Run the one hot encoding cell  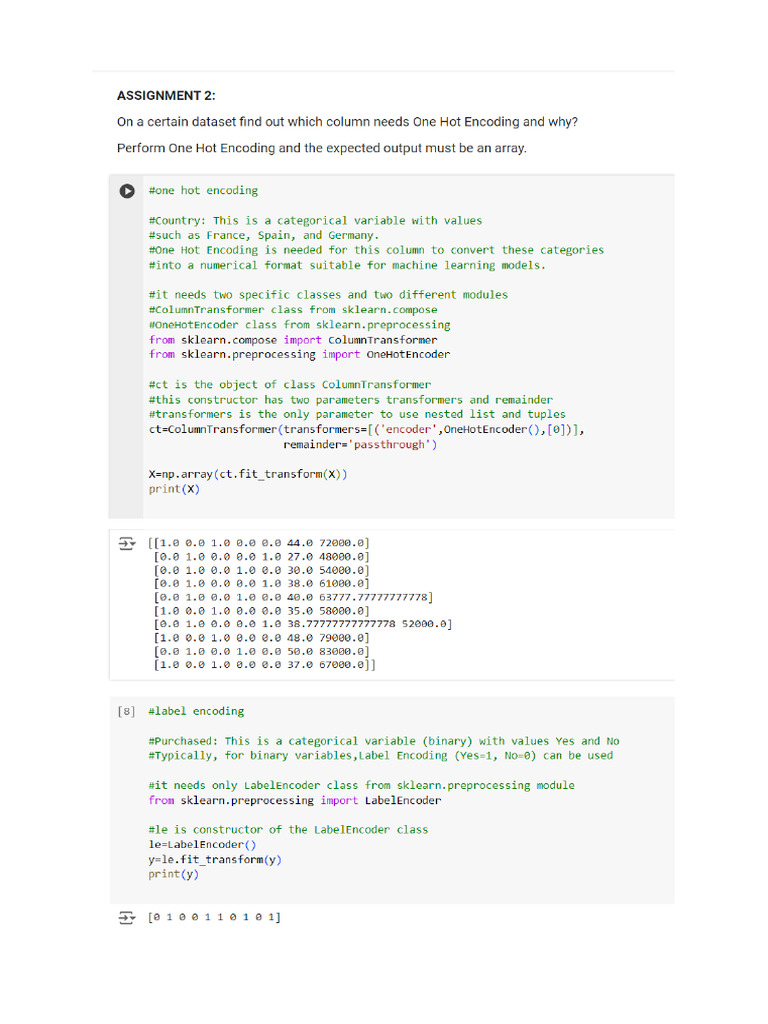127,191
